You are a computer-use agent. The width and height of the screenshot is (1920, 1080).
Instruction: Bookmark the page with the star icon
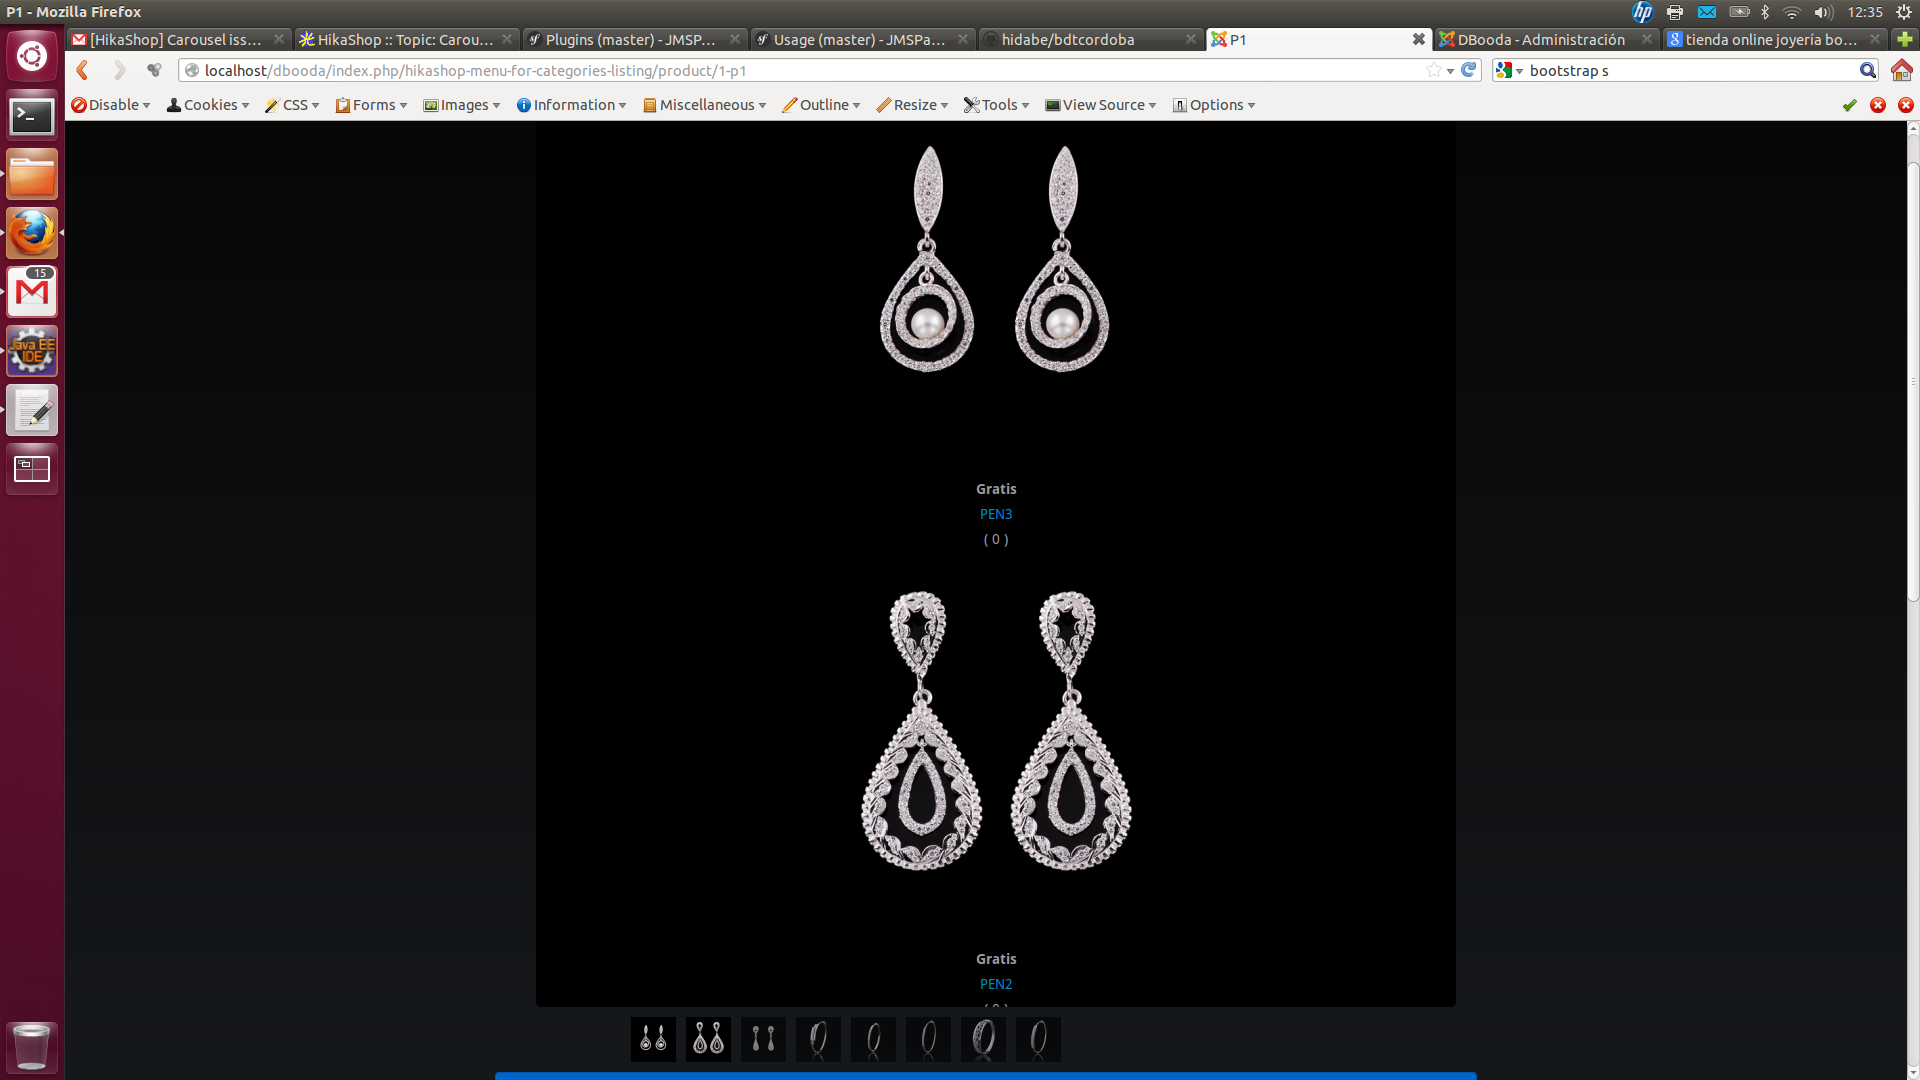coord(1434,70)
